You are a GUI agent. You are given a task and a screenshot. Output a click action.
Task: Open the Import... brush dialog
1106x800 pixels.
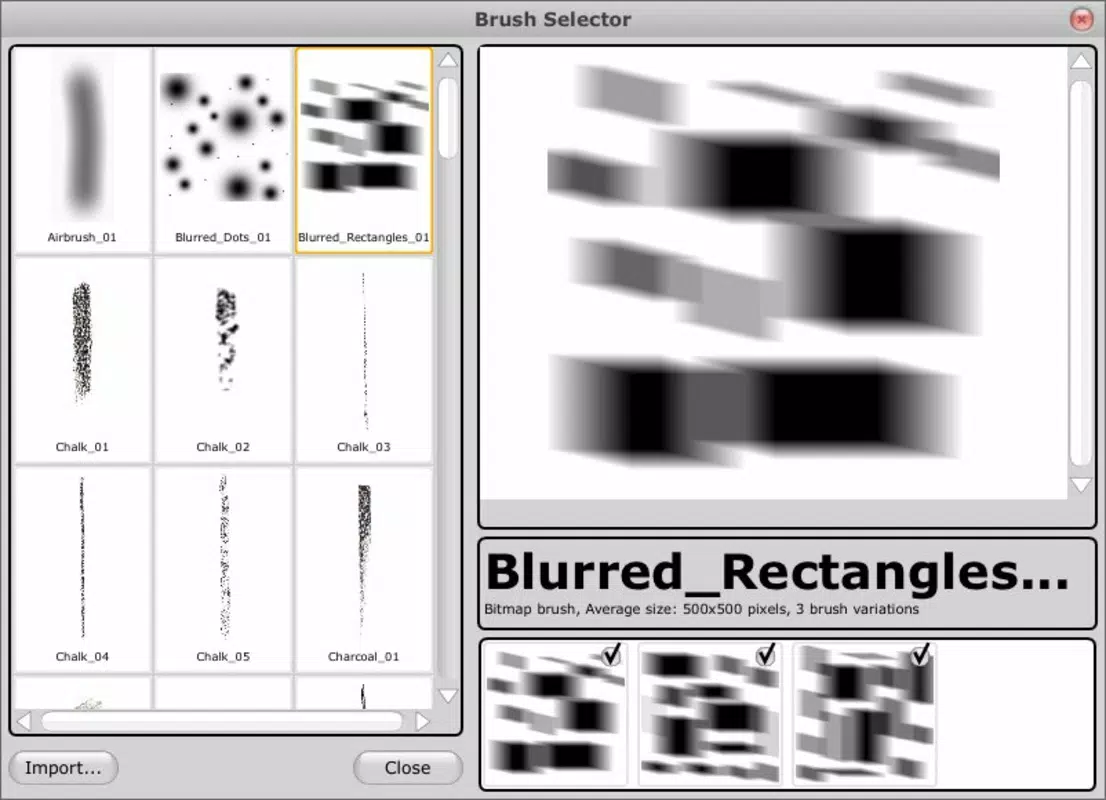[x=63, y=768]
